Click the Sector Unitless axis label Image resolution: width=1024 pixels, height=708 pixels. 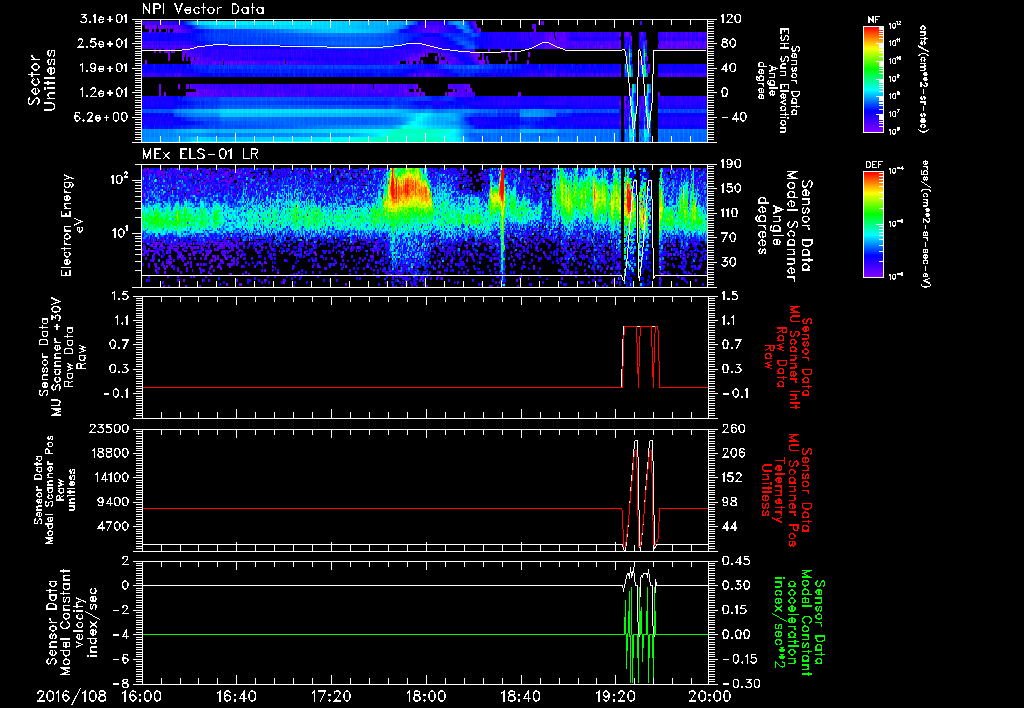42,80
